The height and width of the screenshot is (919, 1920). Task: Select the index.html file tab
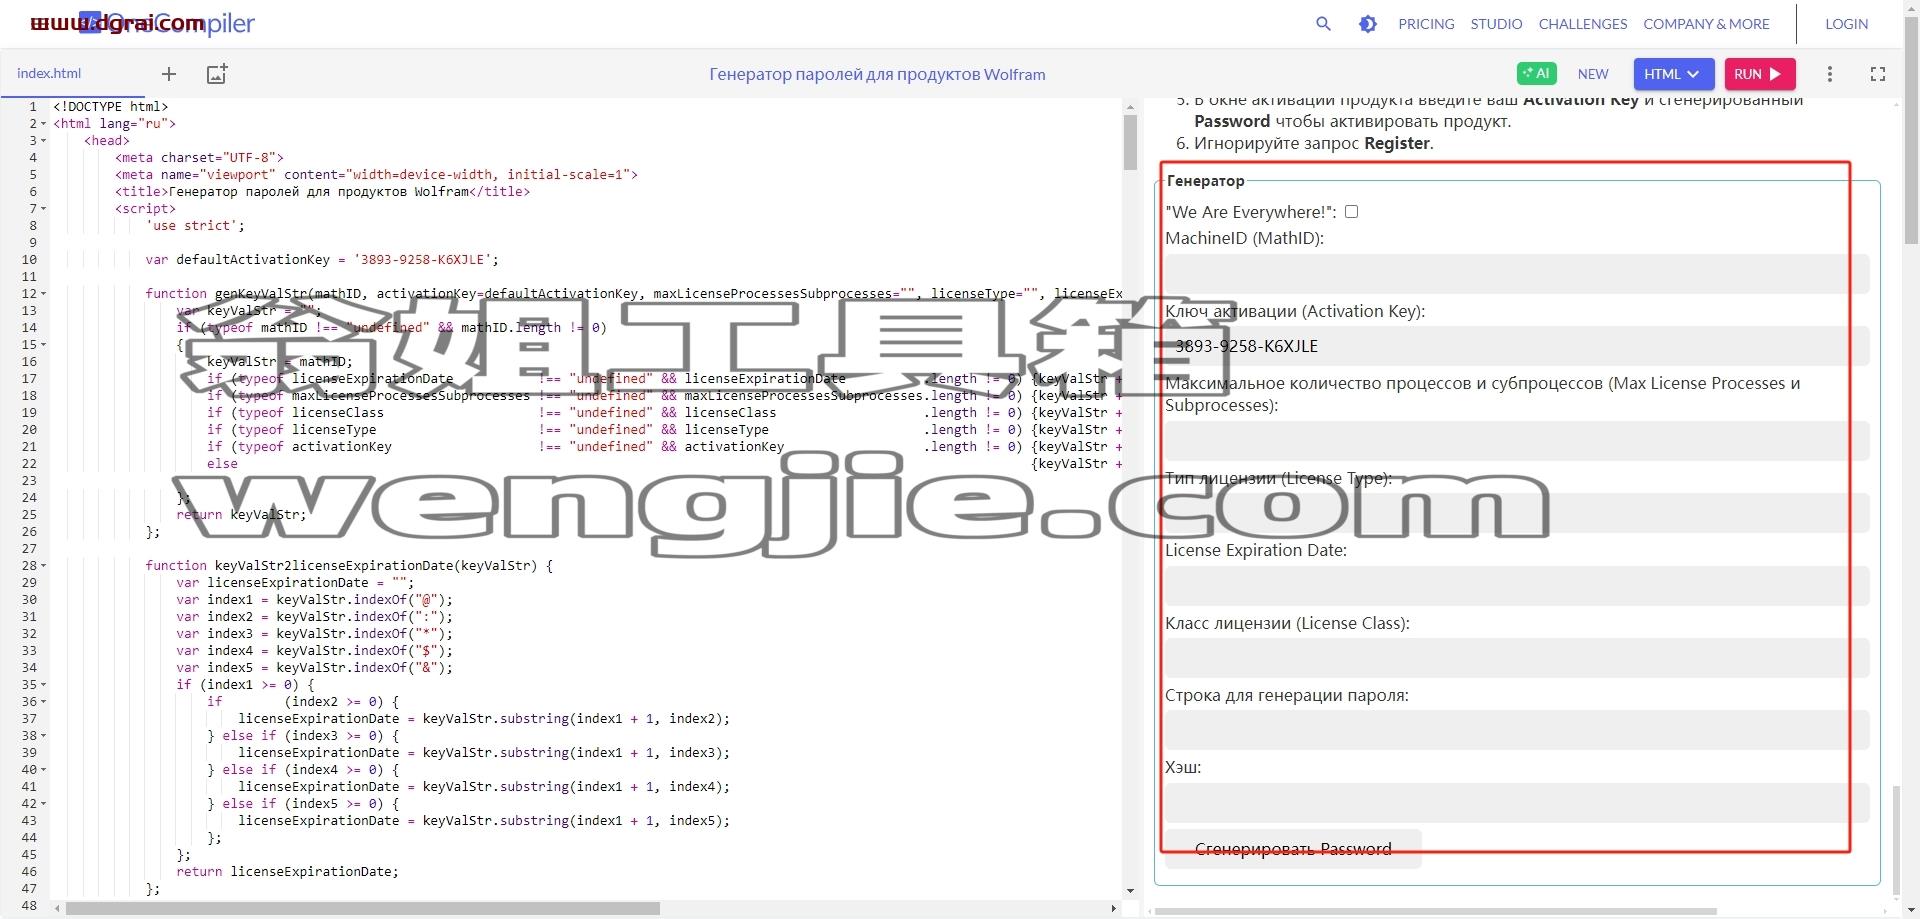point(49,74)
